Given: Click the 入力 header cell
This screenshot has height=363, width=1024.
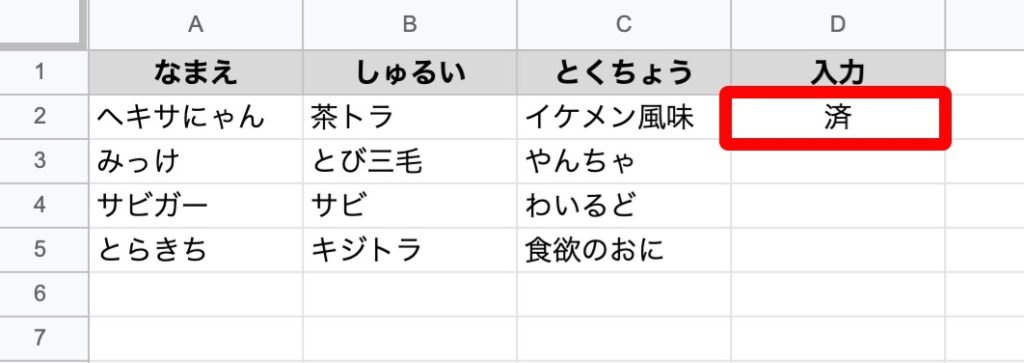Looking at the screenshot, I should pos(838,72).
